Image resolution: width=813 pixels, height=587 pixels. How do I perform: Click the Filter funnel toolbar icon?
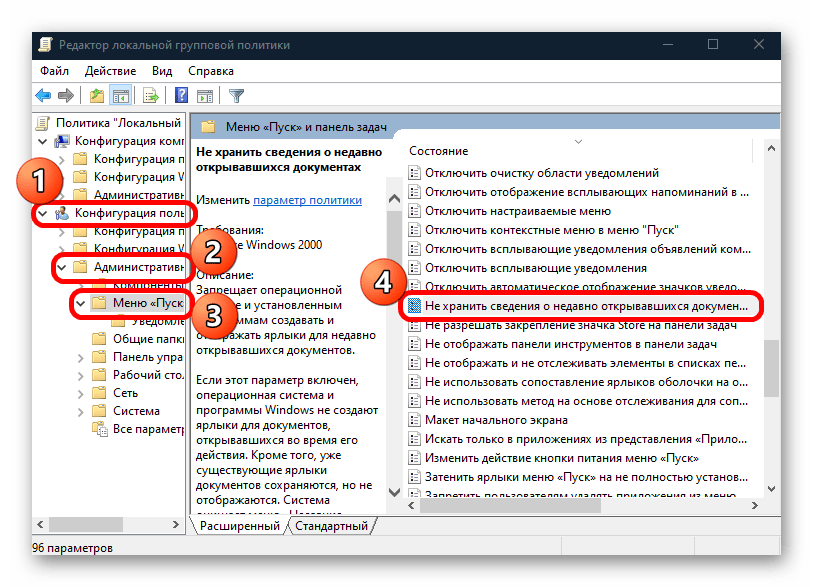[x=237, y=96]
